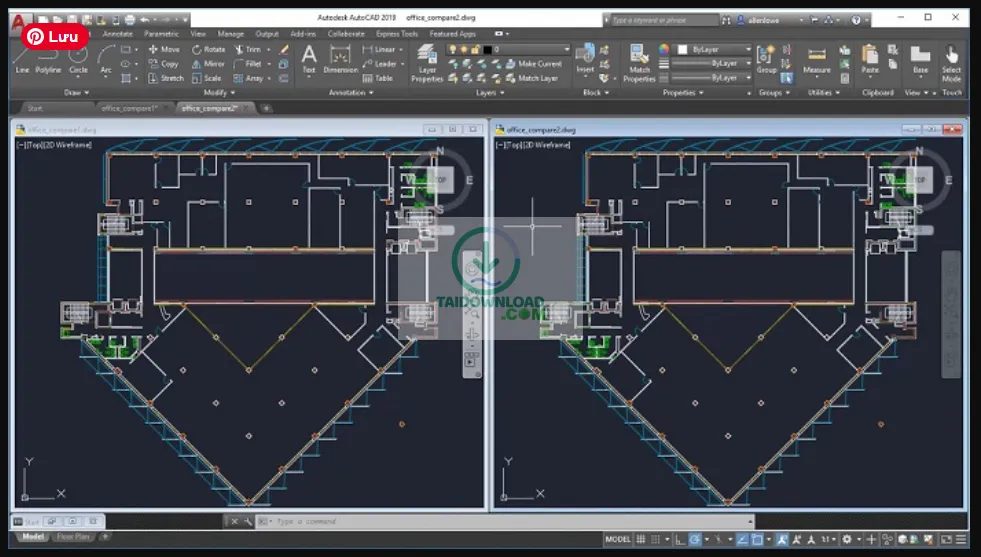The image size is (981, 557).
Task: Expand the Utilities panel dropdown
Action: (823, 93)
